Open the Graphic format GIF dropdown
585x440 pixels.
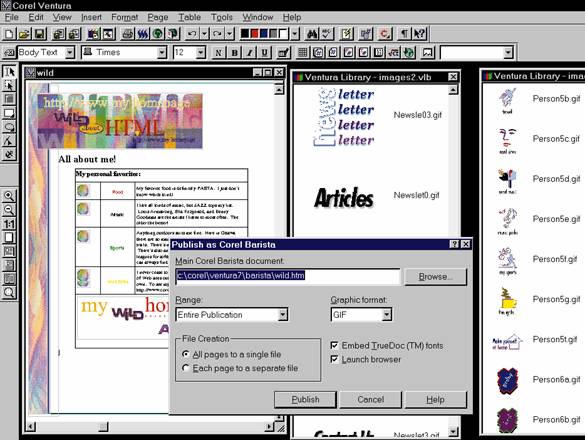tap(387, 315)
